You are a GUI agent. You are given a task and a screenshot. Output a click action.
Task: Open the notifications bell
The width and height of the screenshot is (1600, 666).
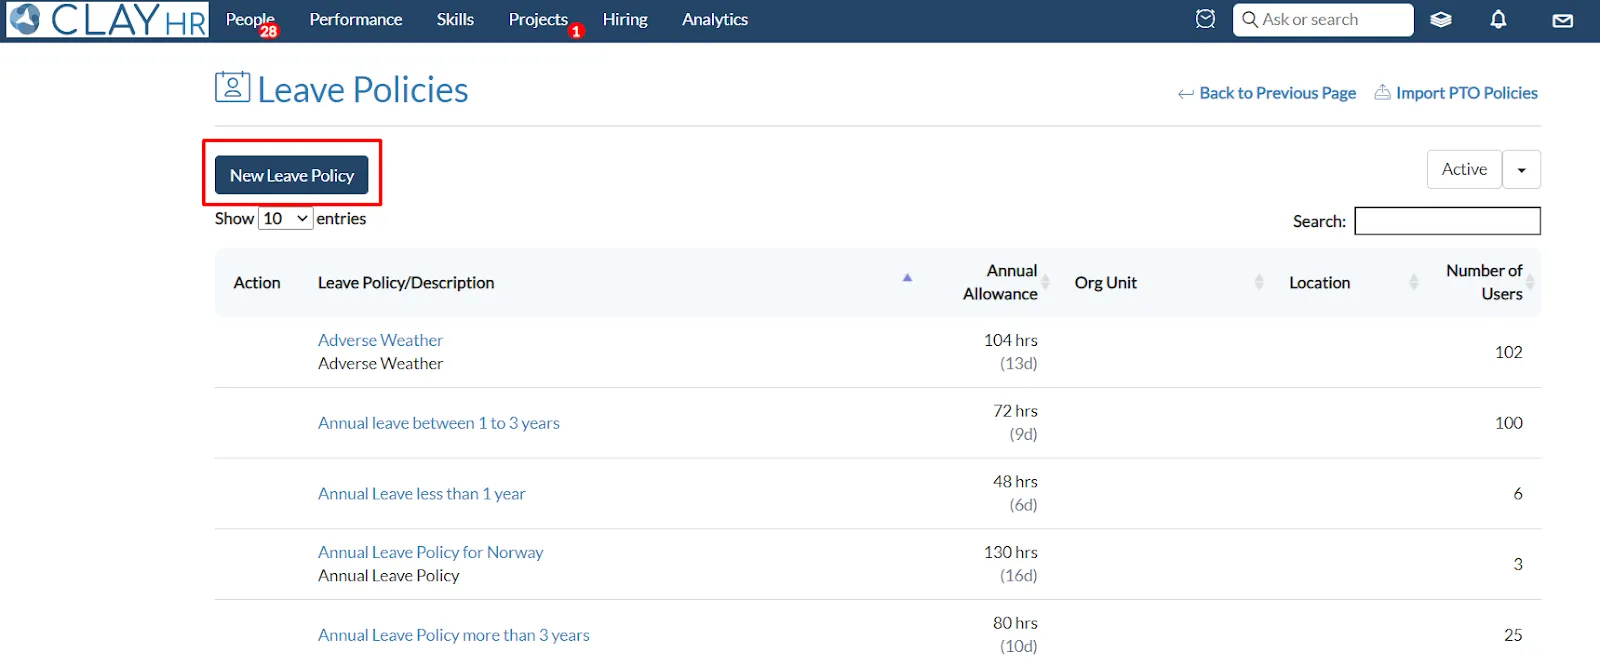[x=1498, y=20]
